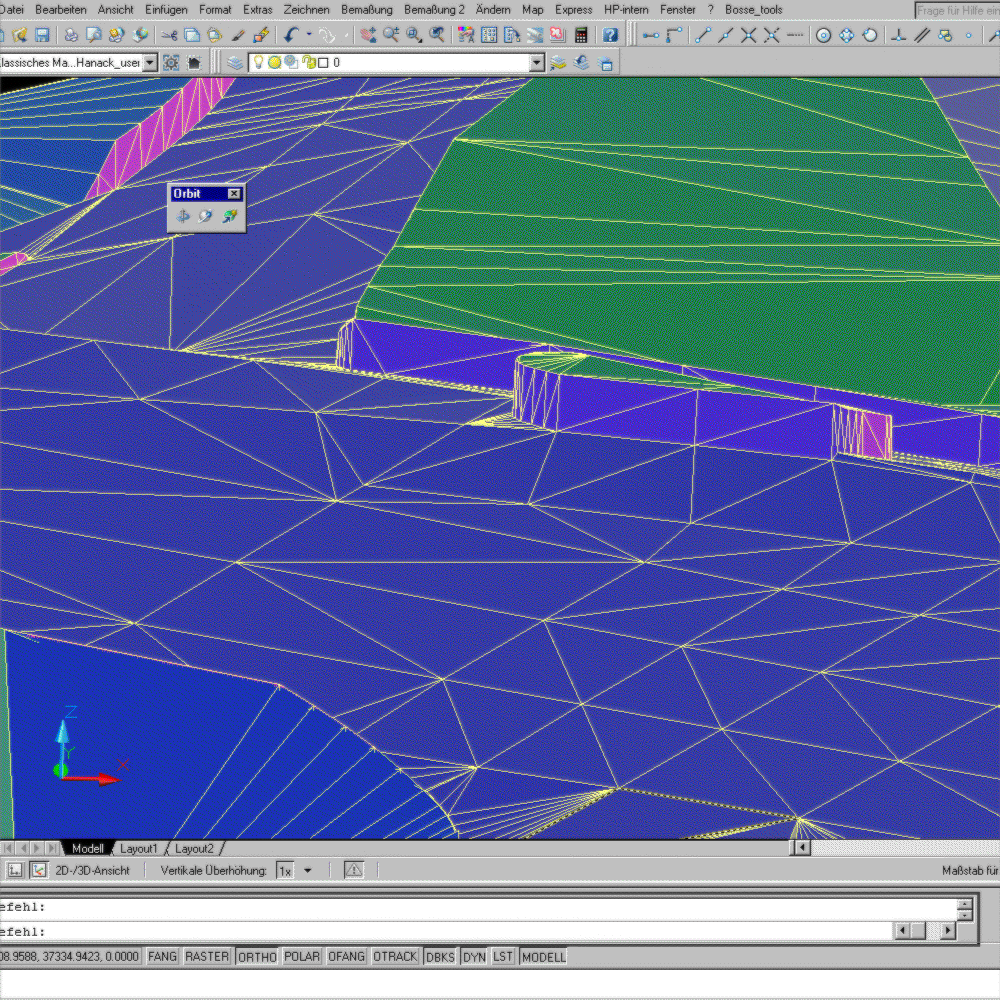Screen dimensions: 1000x1000
Task: Select the Pan hand tool
Action: click(x=368, y=35)
